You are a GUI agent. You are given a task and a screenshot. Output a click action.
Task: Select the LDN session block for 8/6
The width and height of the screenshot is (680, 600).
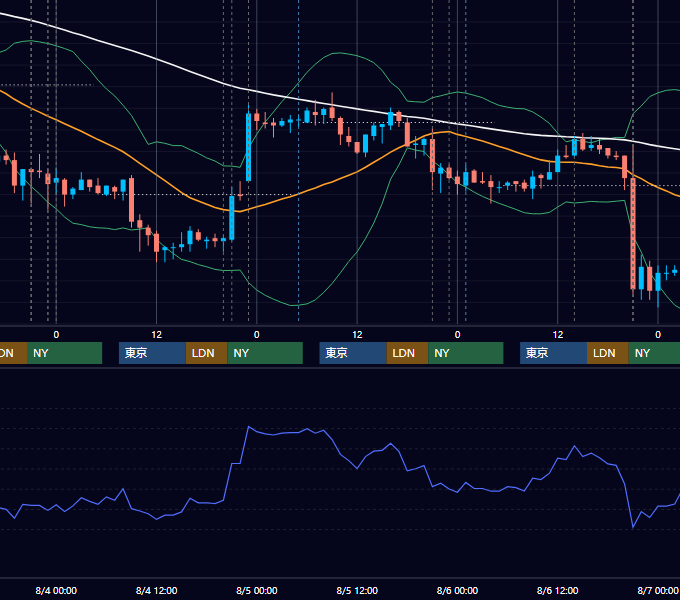[608, 353]
